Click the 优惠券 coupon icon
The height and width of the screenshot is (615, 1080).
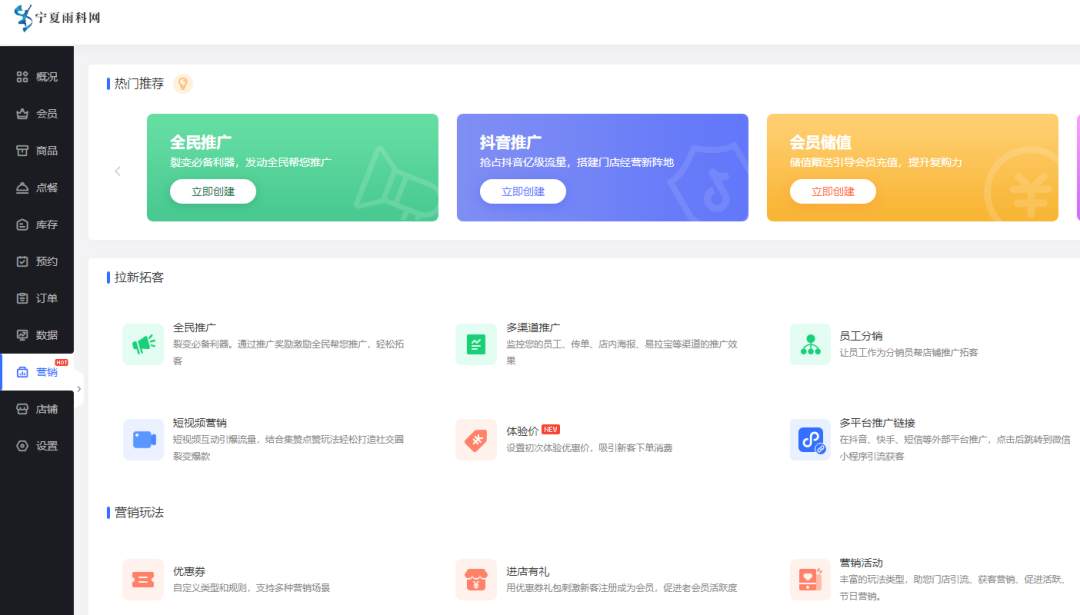point(143,579)
